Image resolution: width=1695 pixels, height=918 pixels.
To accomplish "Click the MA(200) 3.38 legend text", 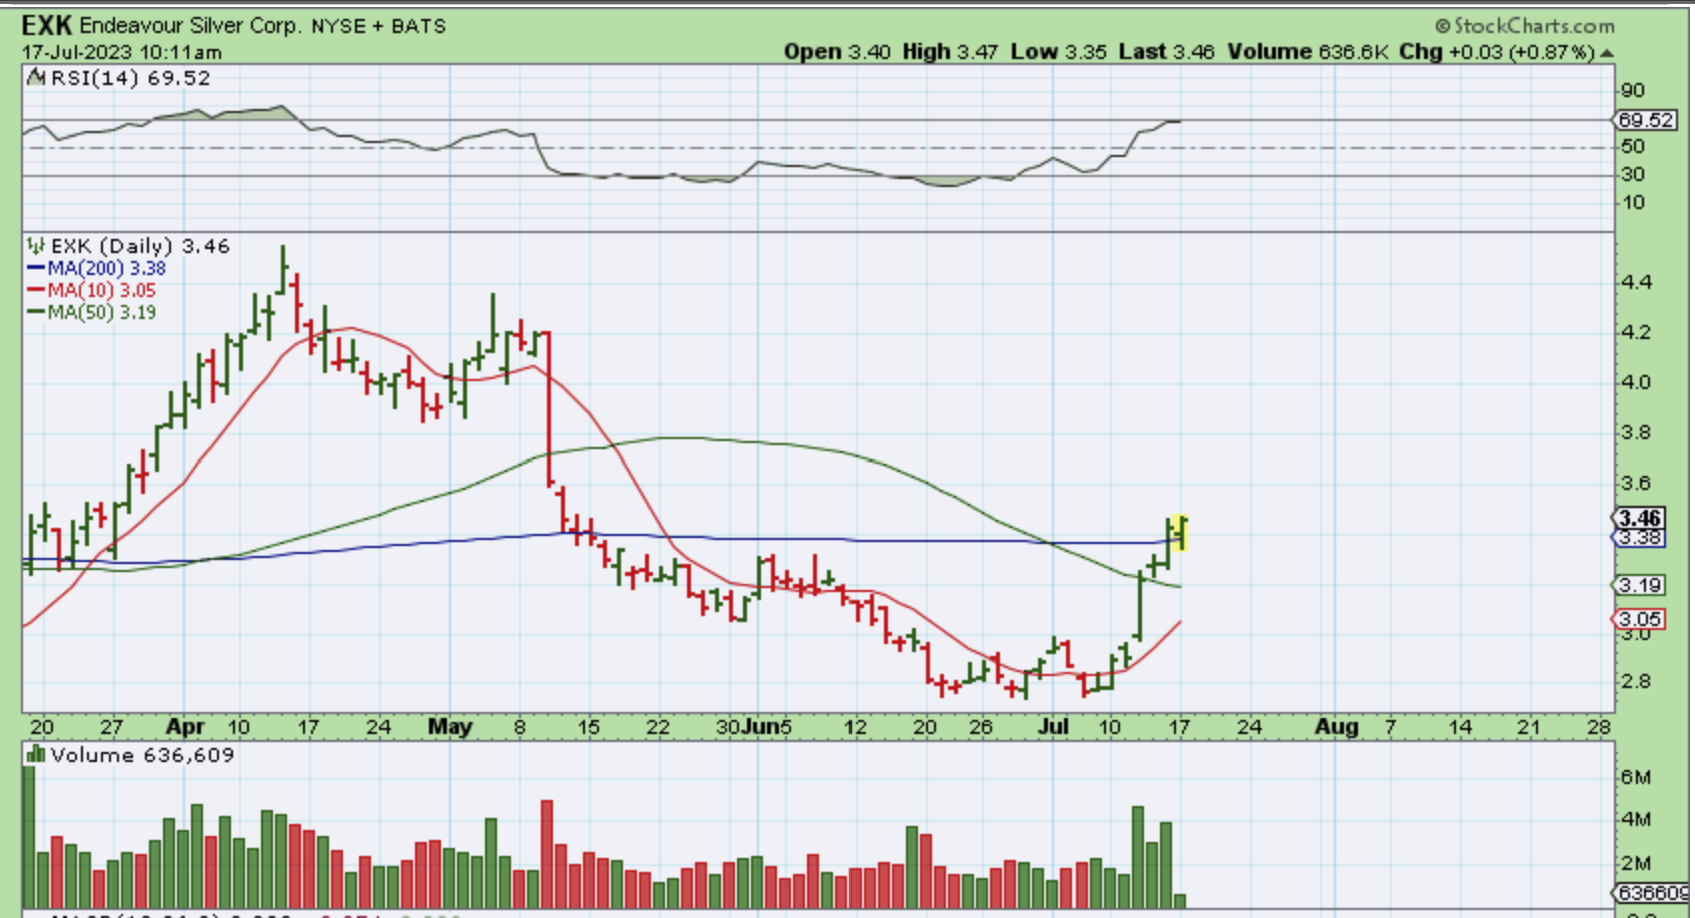I will point(107,268).
